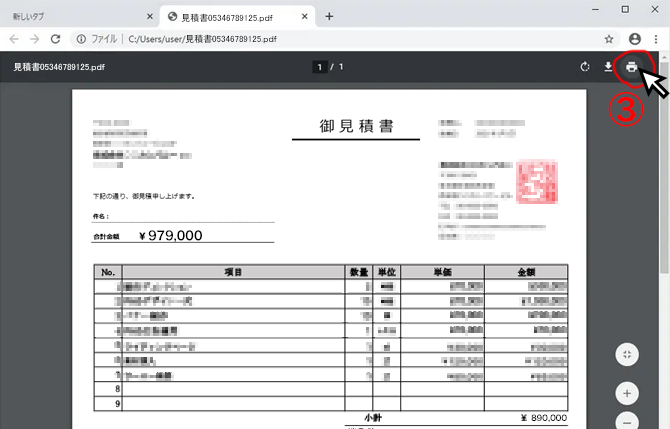Select the 見積書05346789125.pdf tab
The height and width of the screenshot is (429, 670).
[x=235, y=16]
